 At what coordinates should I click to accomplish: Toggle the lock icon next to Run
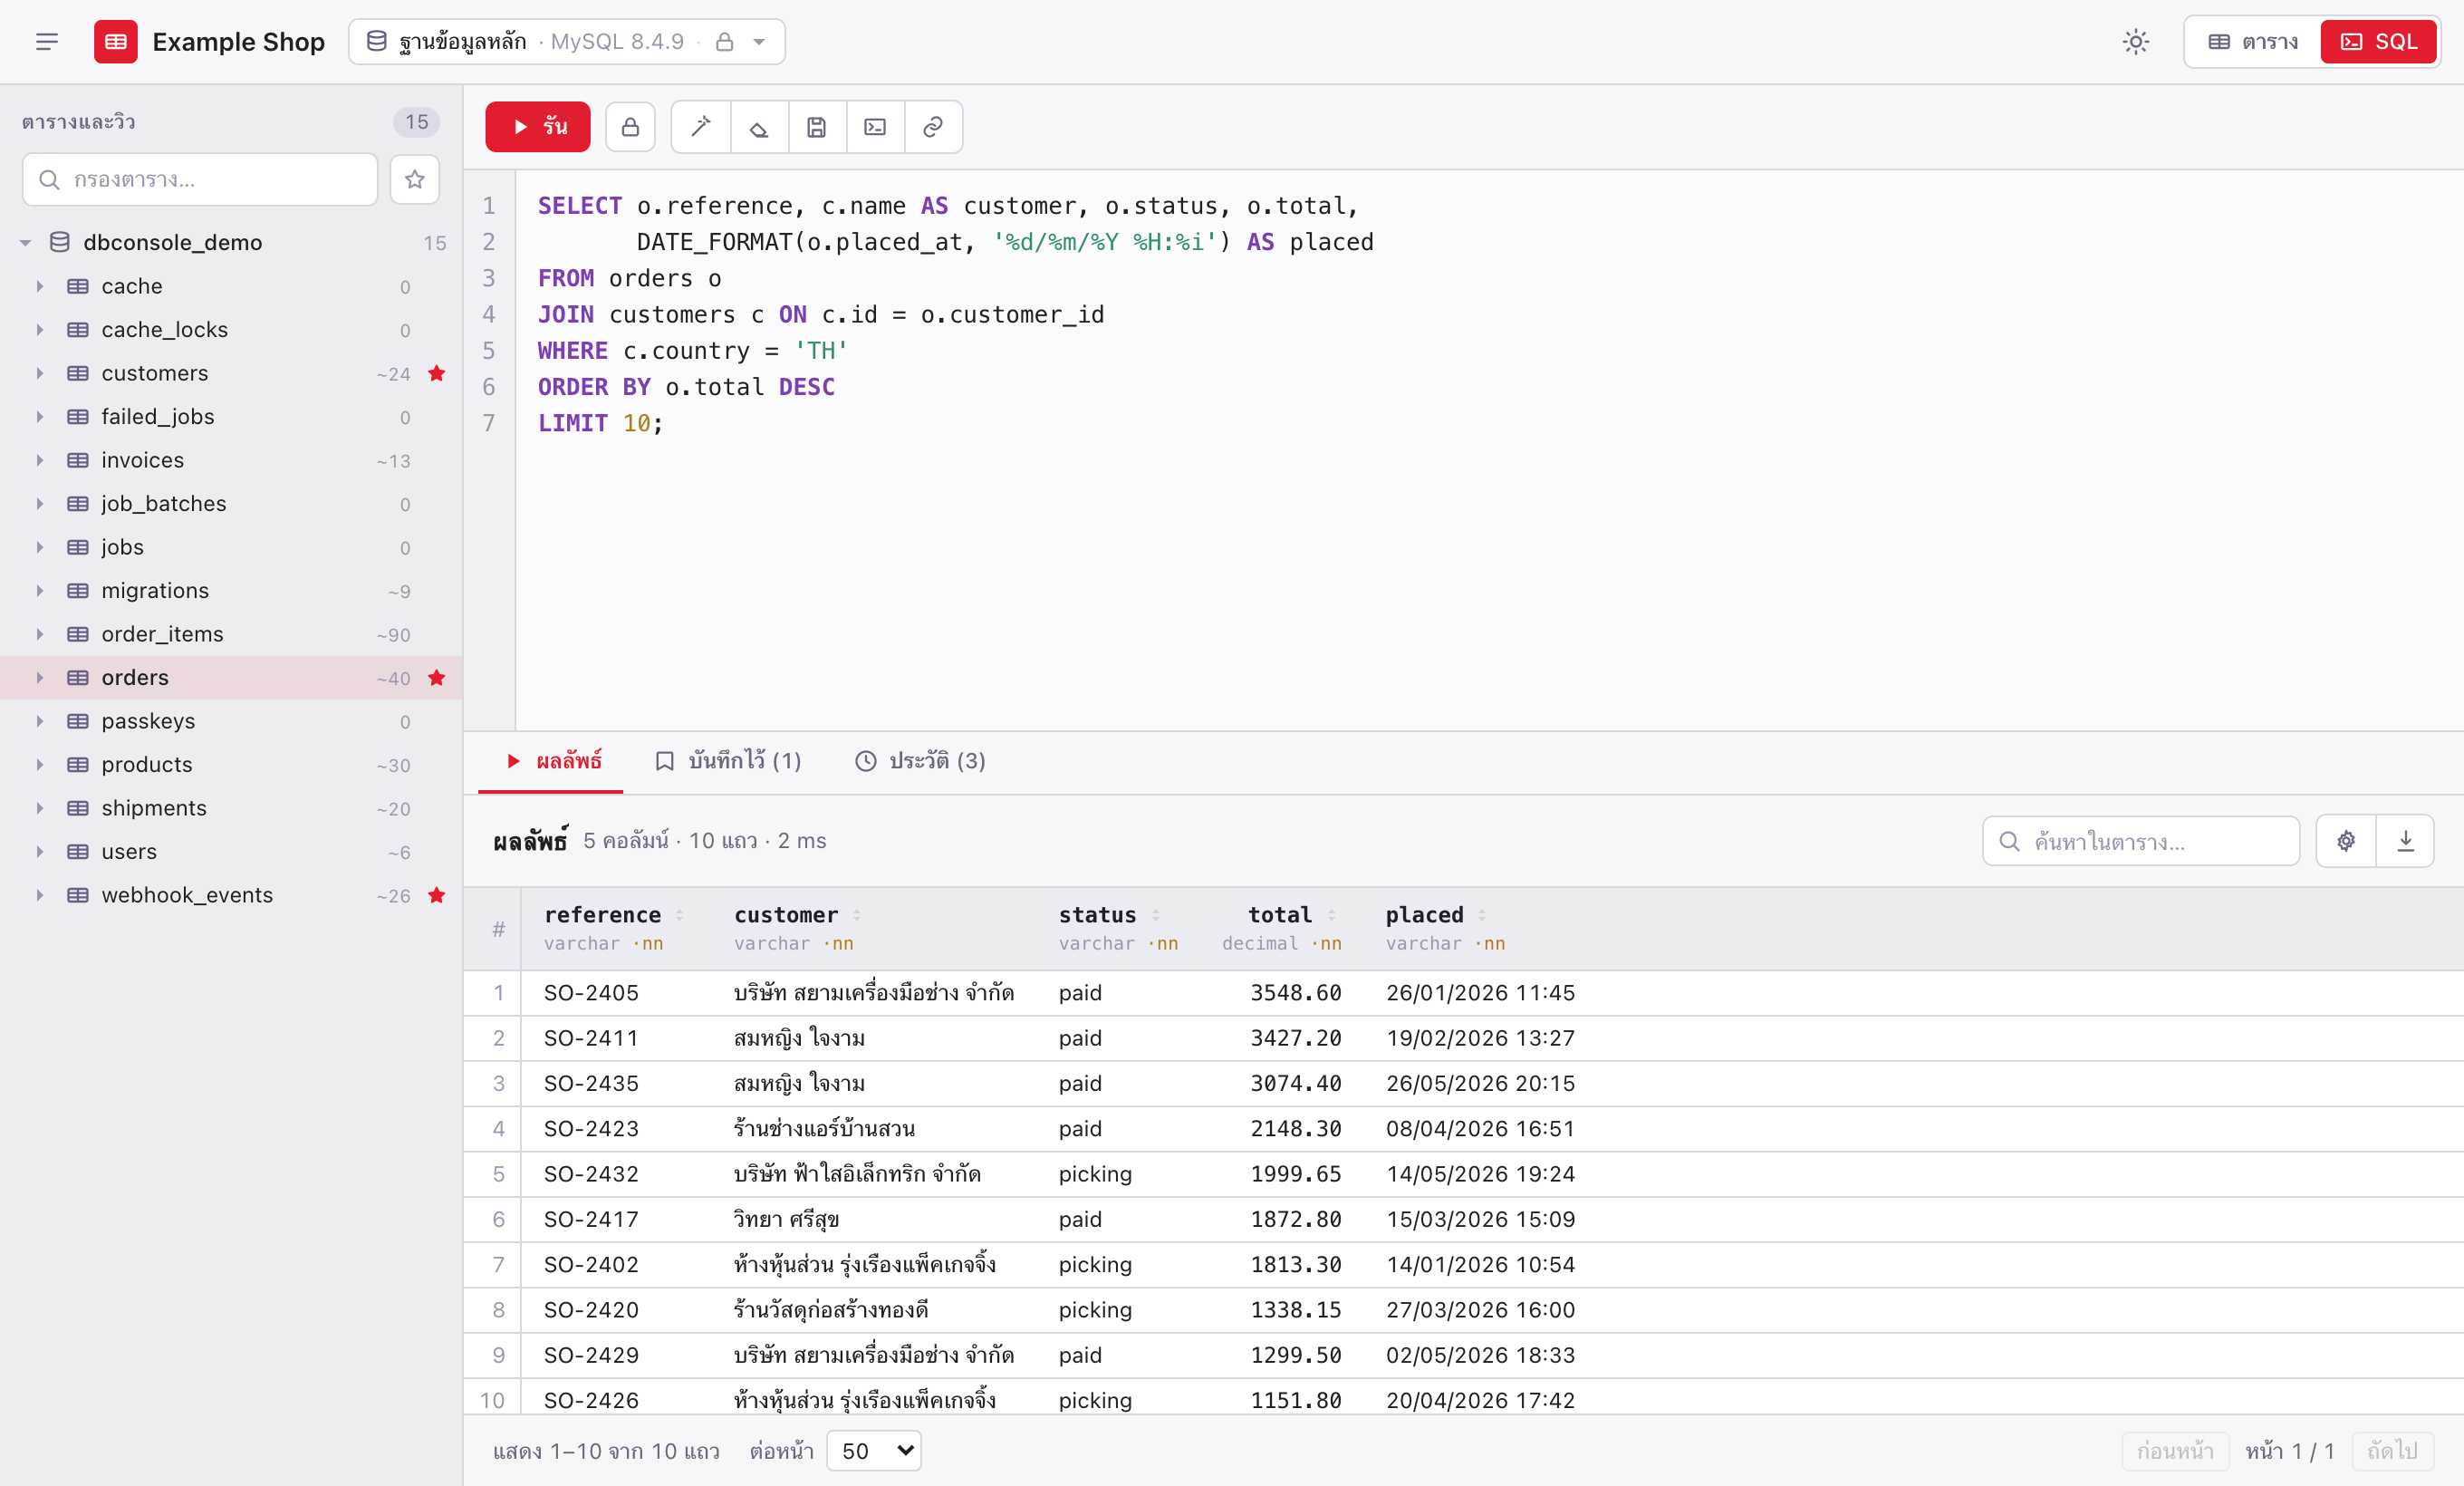pyautogui.click(x=630, y=127)
